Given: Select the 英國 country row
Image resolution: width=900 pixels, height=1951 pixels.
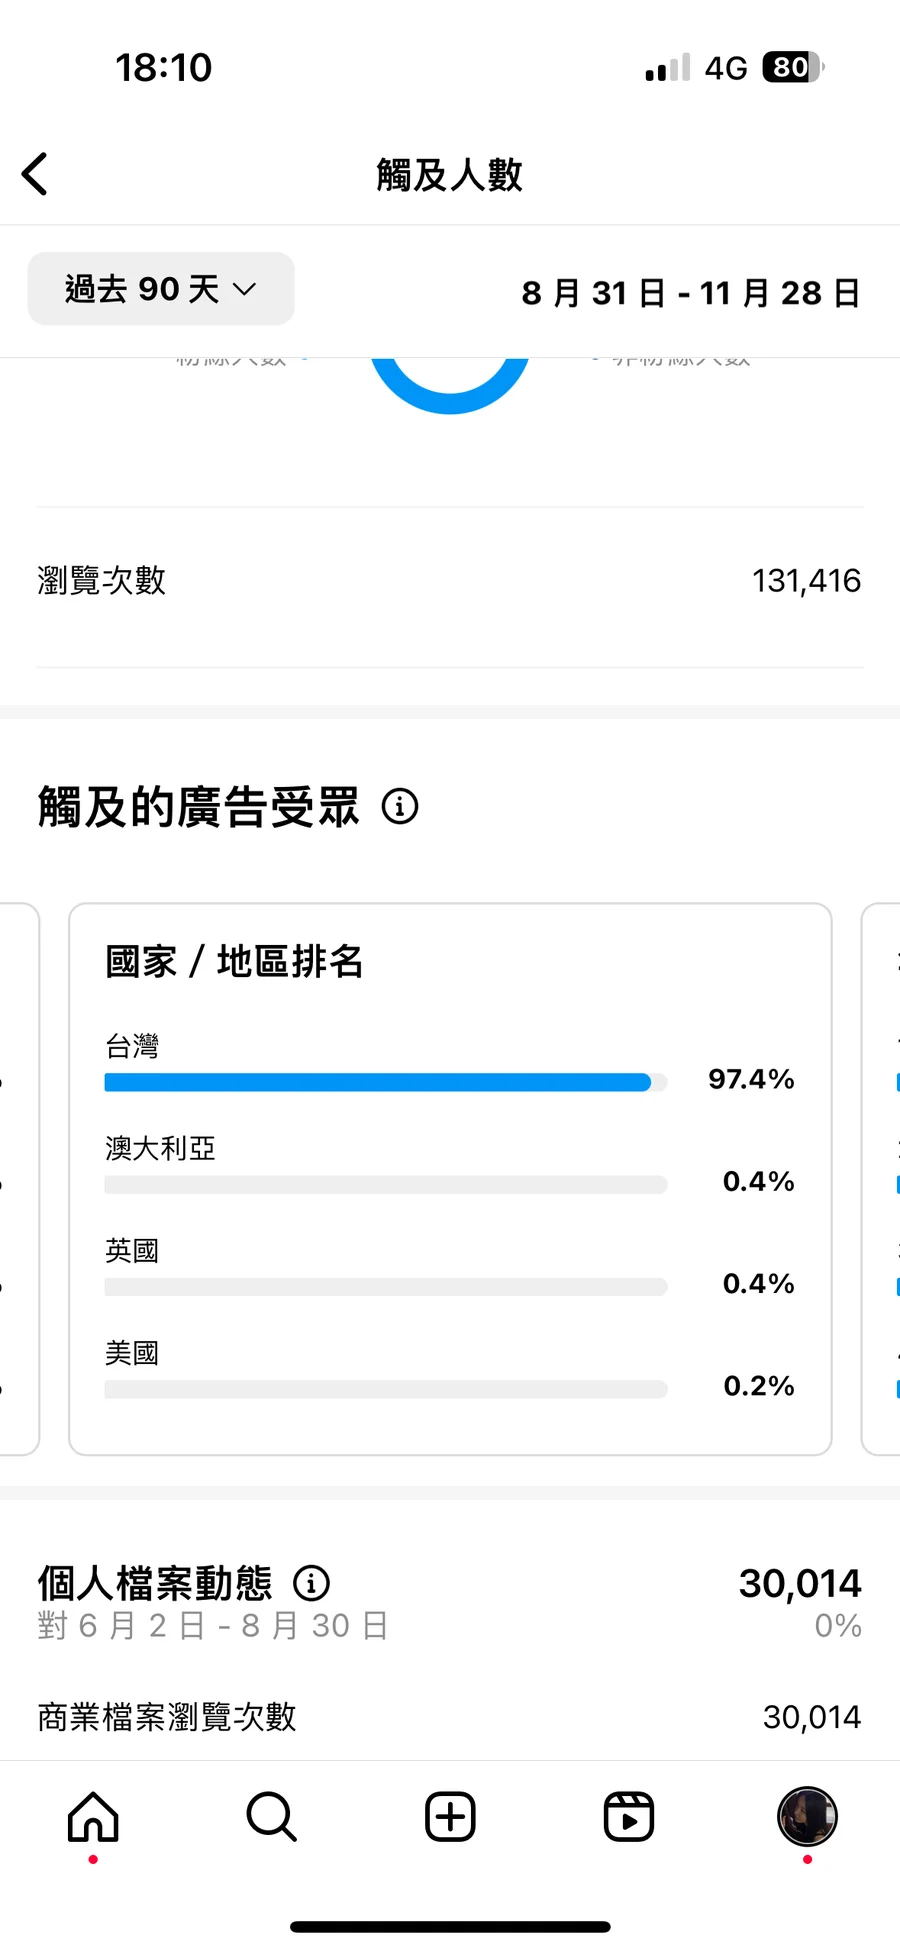Looking at the screenshot, I should coord(450,1267).
